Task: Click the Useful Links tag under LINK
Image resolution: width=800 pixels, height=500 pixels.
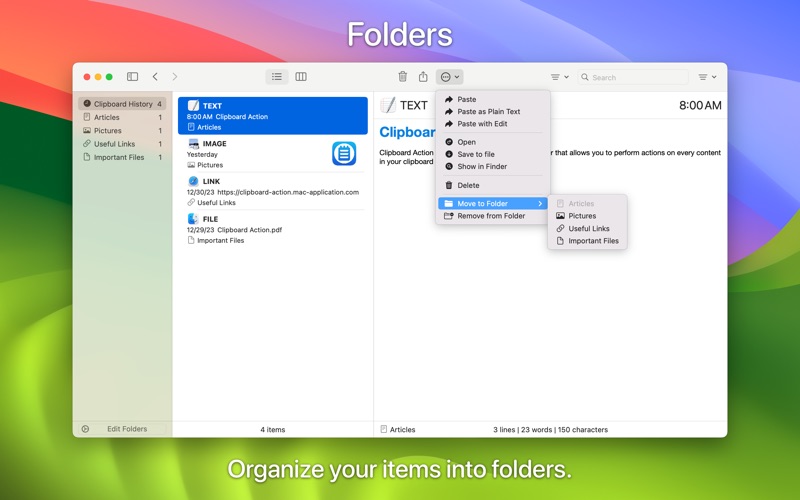Action: 211,203
